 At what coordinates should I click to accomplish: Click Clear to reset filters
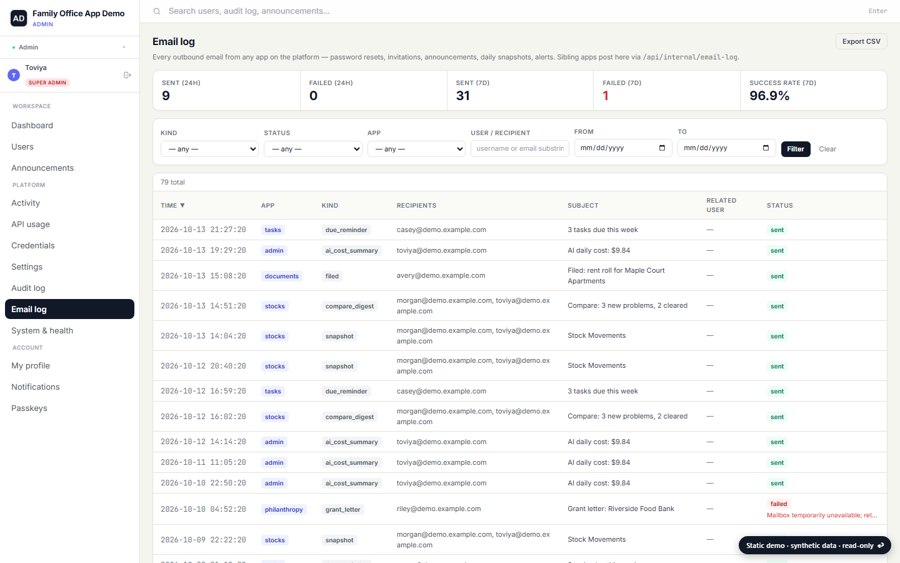point(827,149)
